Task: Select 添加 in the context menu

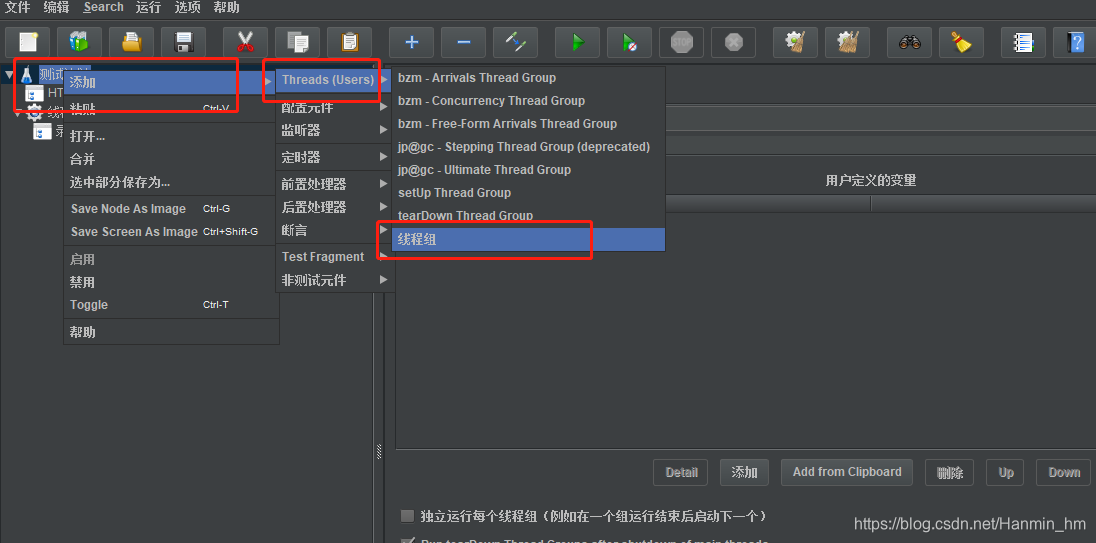Action: 171,82
